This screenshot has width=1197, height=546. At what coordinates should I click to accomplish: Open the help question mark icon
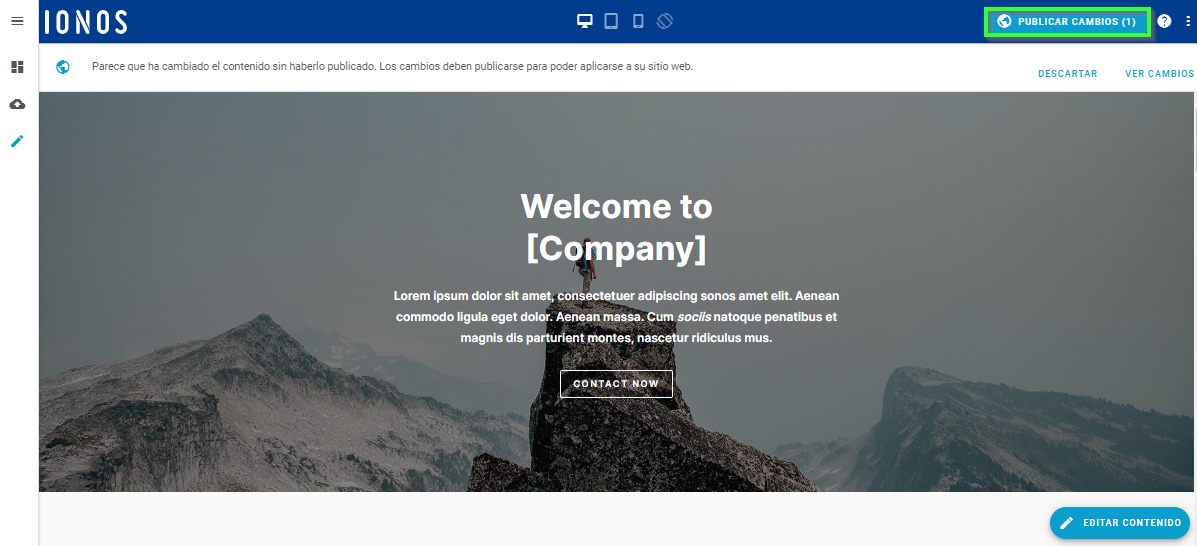coord(1164,21)
